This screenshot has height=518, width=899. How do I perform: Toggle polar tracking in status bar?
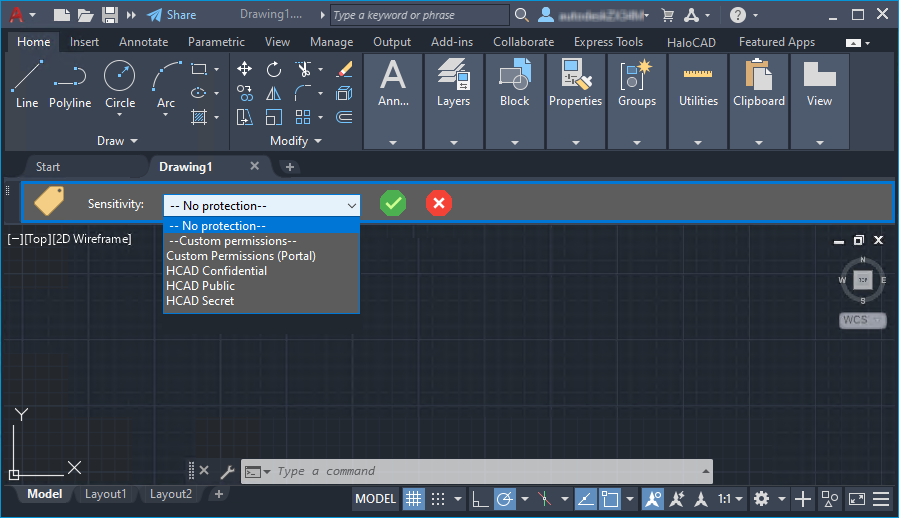[505, 499]
